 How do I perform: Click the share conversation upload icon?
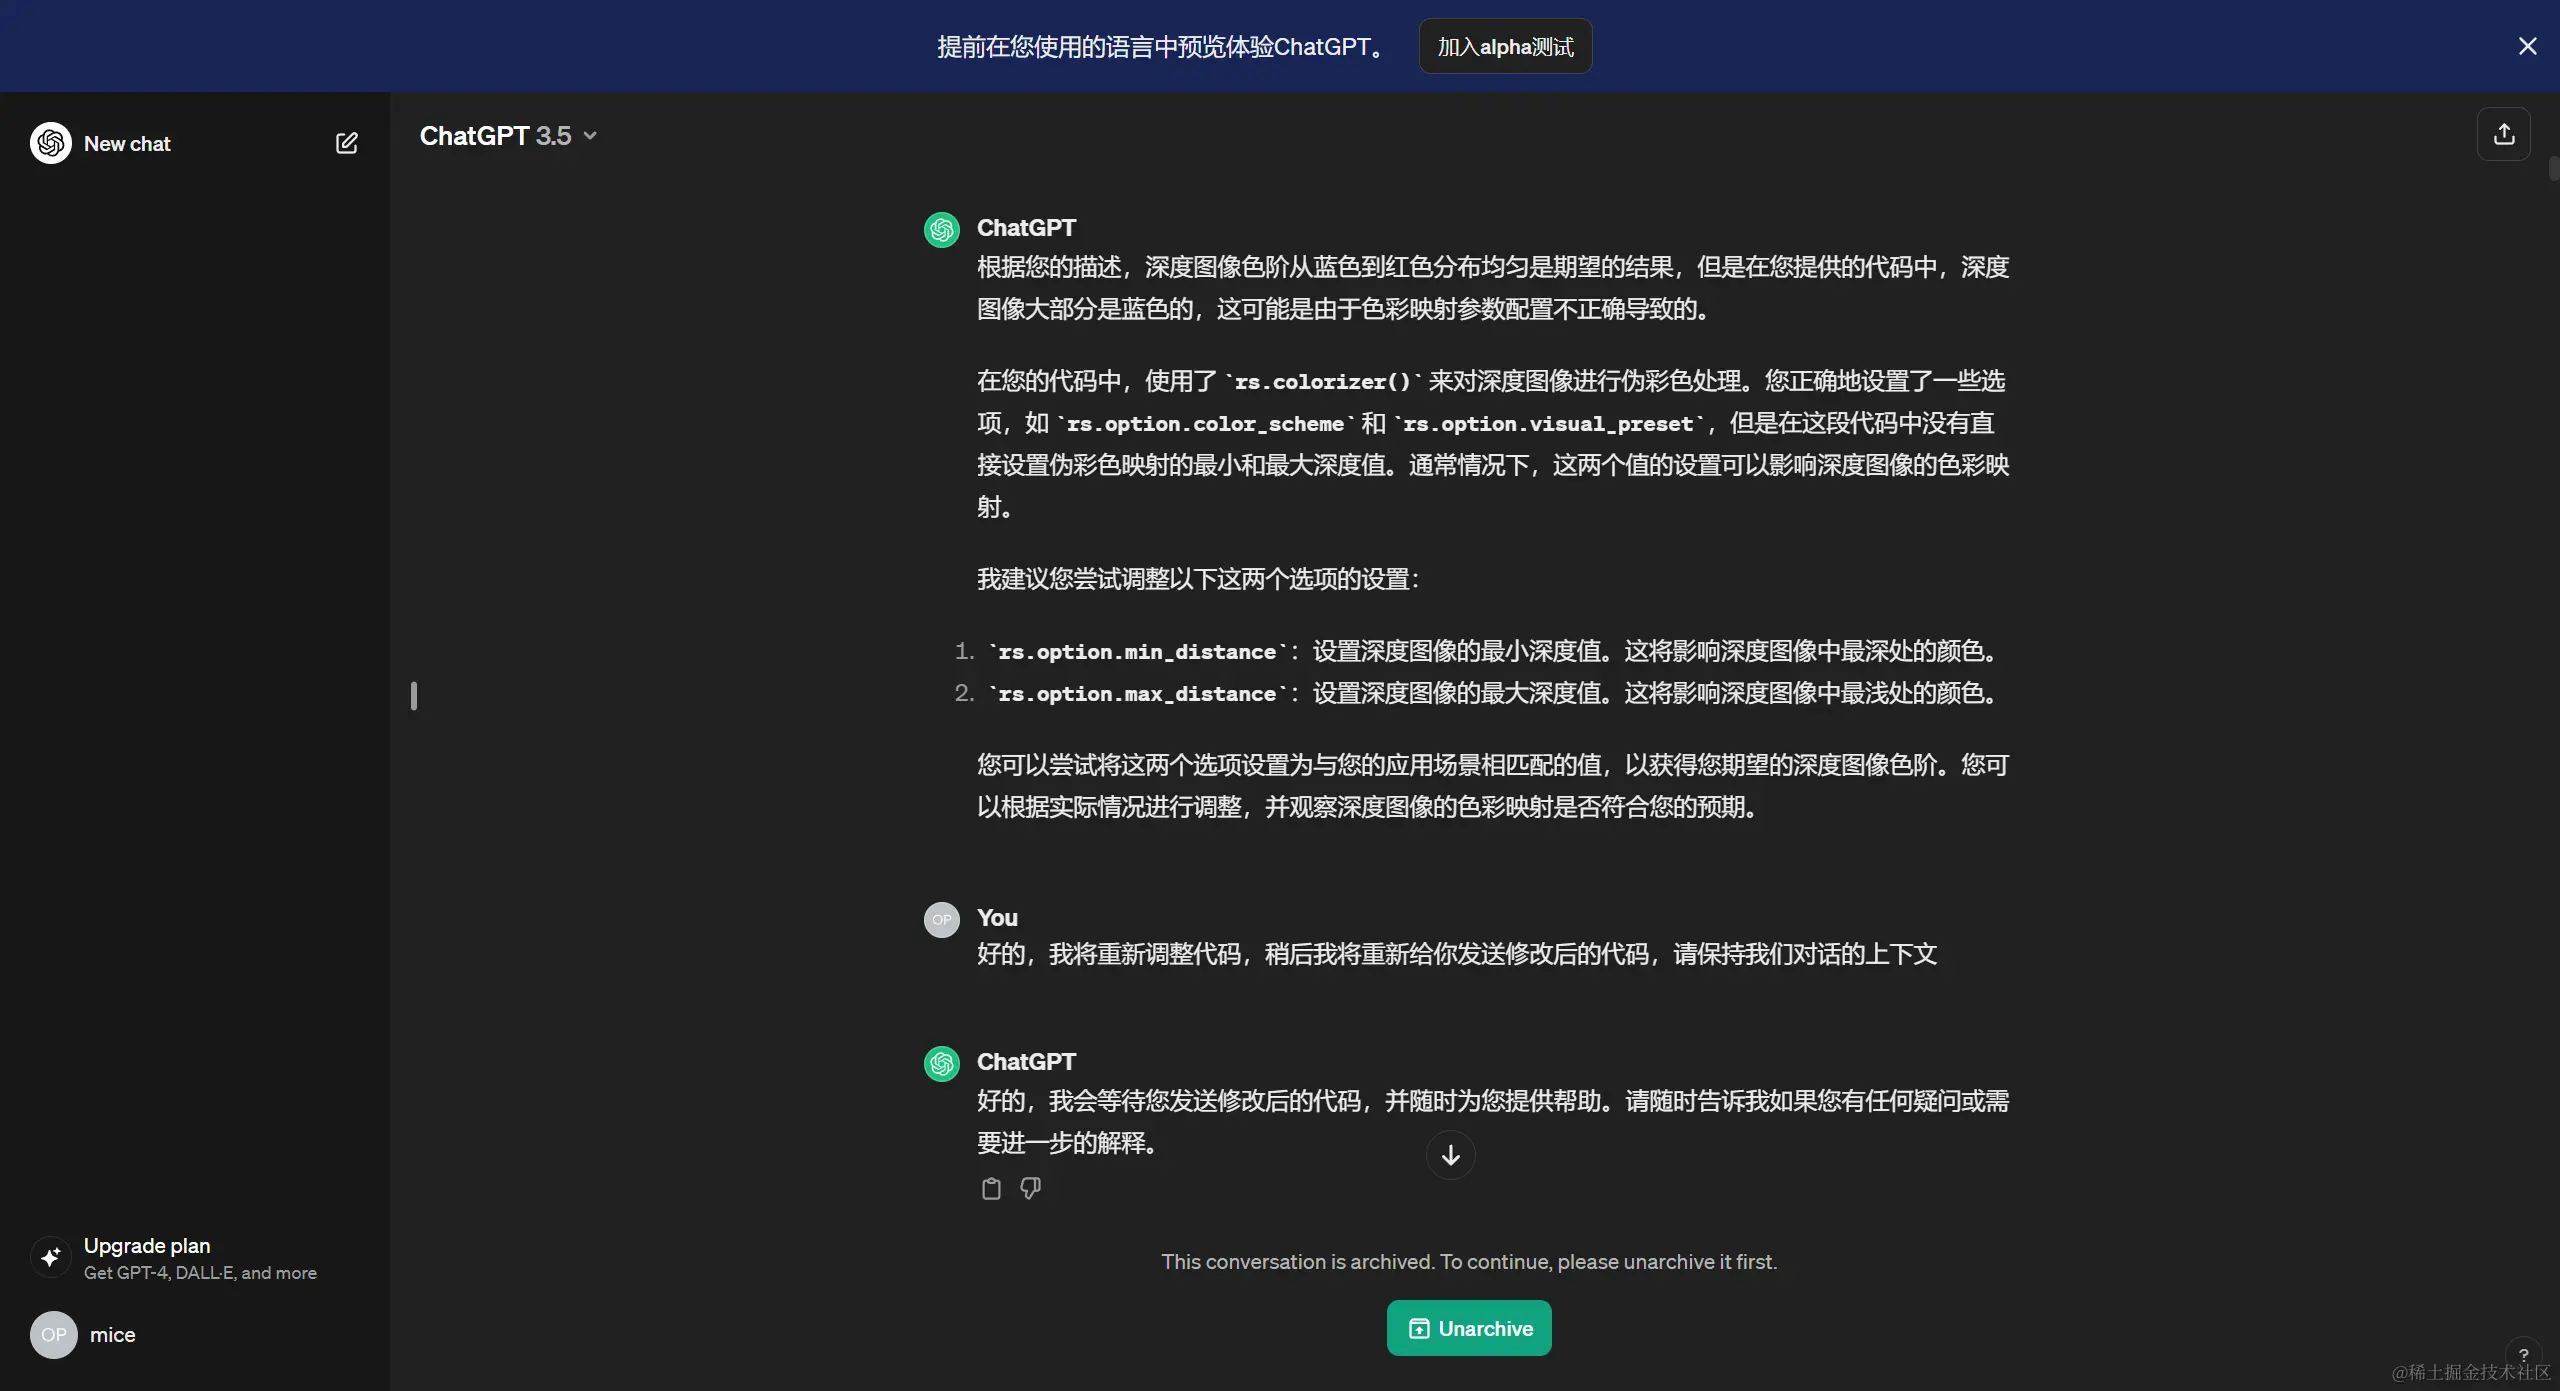point(2503,134)
